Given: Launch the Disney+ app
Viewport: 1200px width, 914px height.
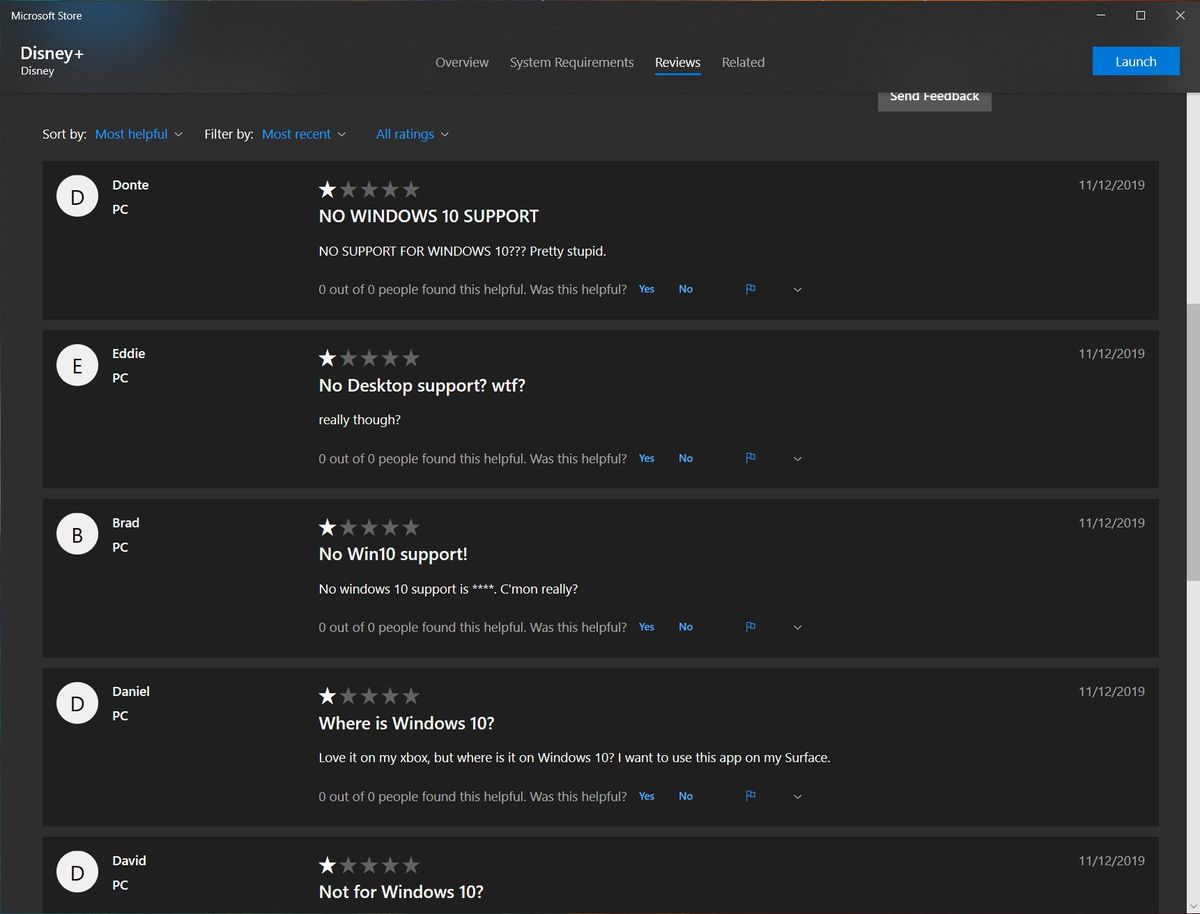Looking at the screenshot, I should [x=1136, y=61].
